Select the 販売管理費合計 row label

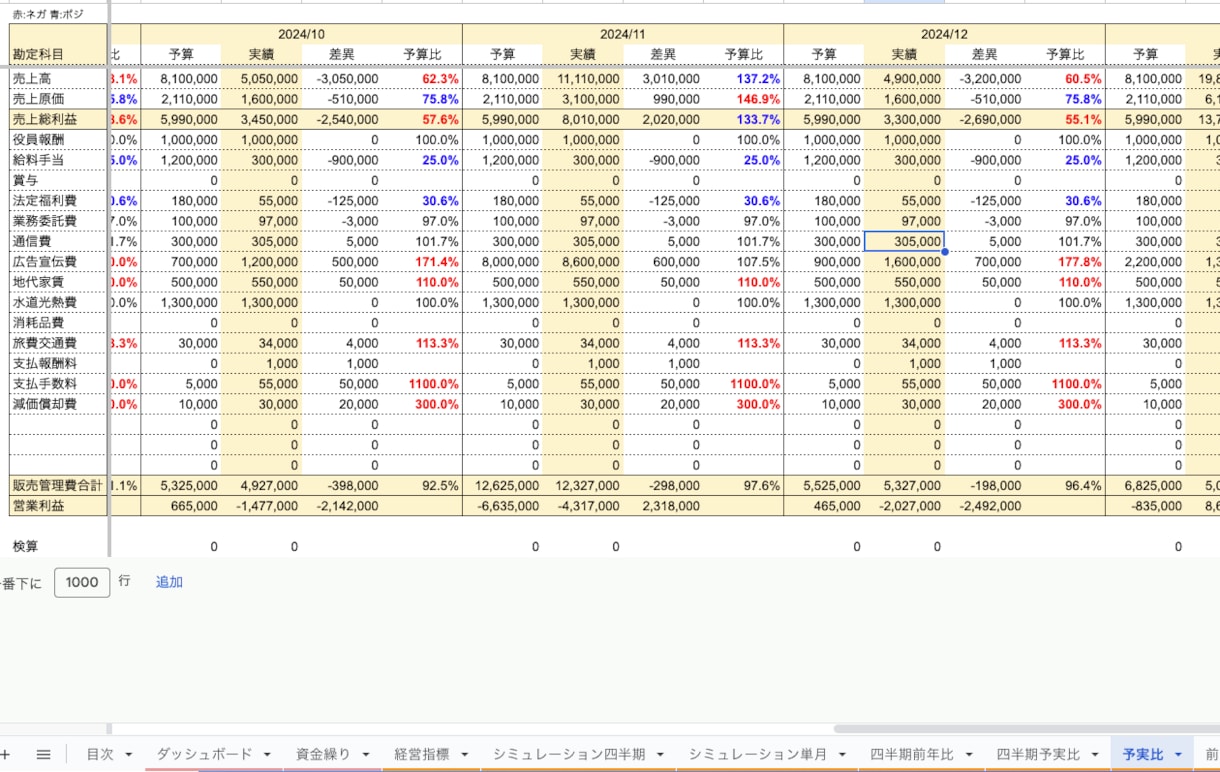click(57, 486)
